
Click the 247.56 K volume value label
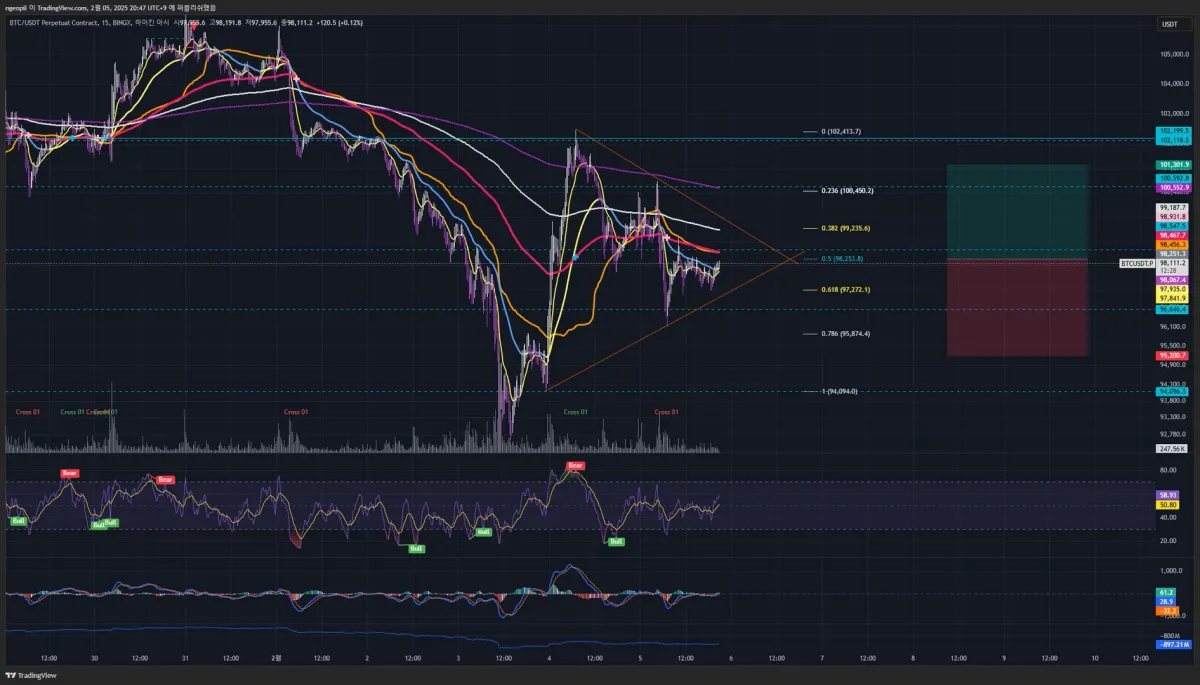[x=1172, y=449]
